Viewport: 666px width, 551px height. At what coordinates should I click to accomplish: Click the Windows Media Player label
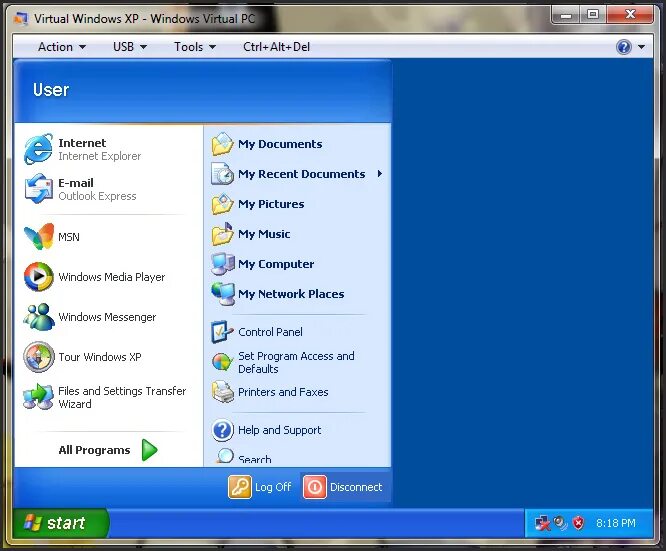tap(112, 277)
